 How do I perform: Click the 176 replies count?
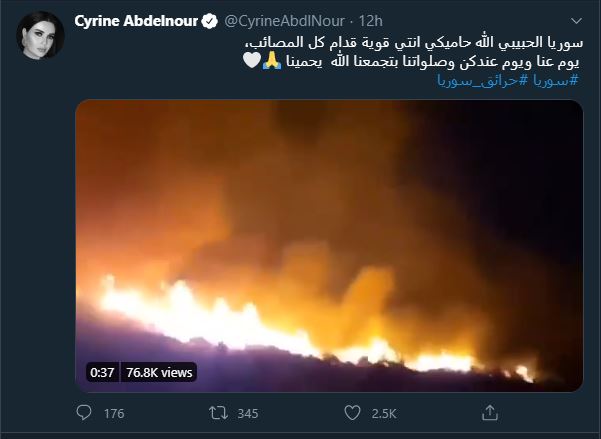tap(114, 413)
